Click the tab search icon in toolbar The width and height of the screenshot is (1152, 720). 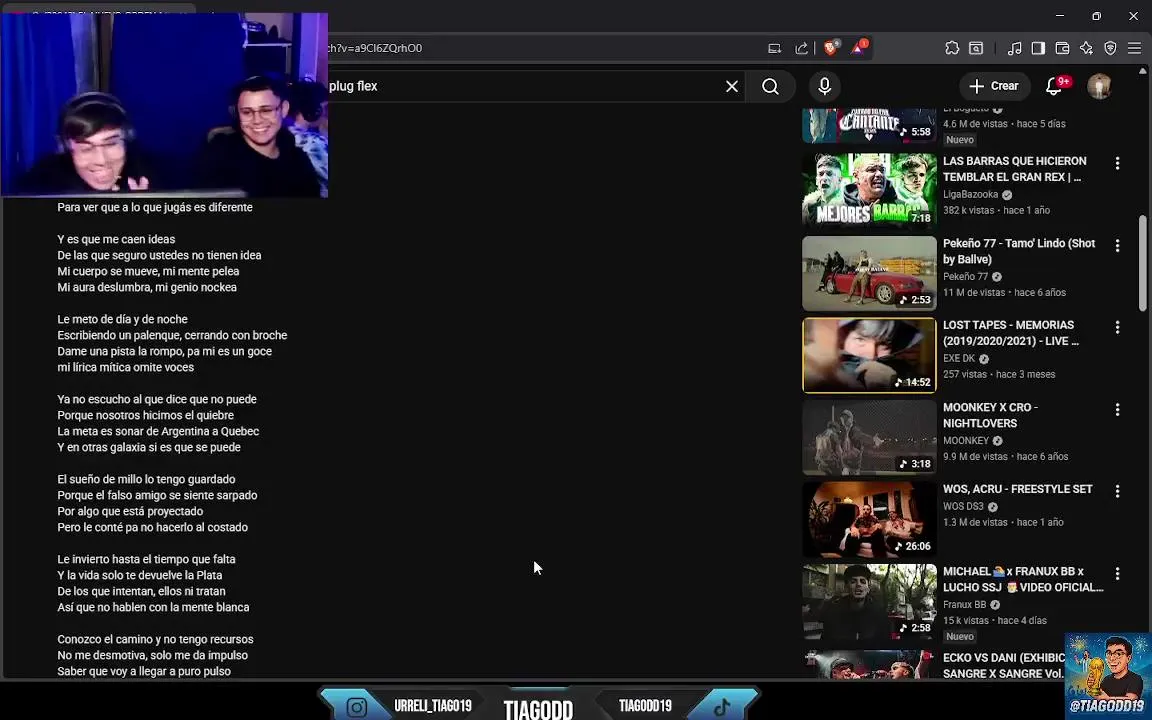pyautogui.click(x=976, y=48)
